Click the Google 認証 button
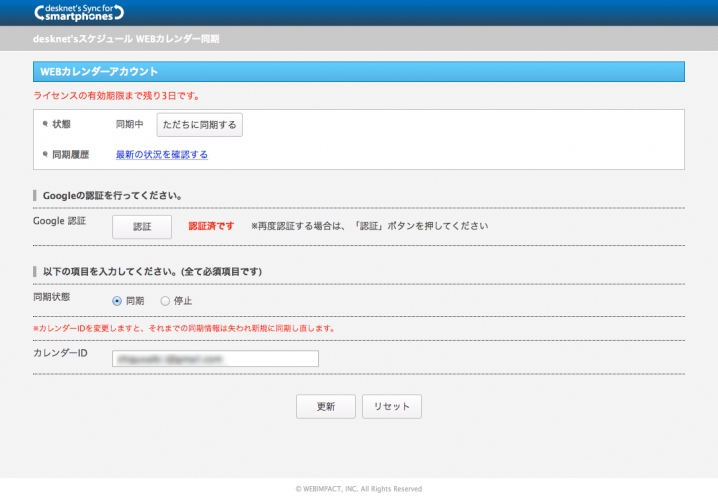 coord(142,227)
